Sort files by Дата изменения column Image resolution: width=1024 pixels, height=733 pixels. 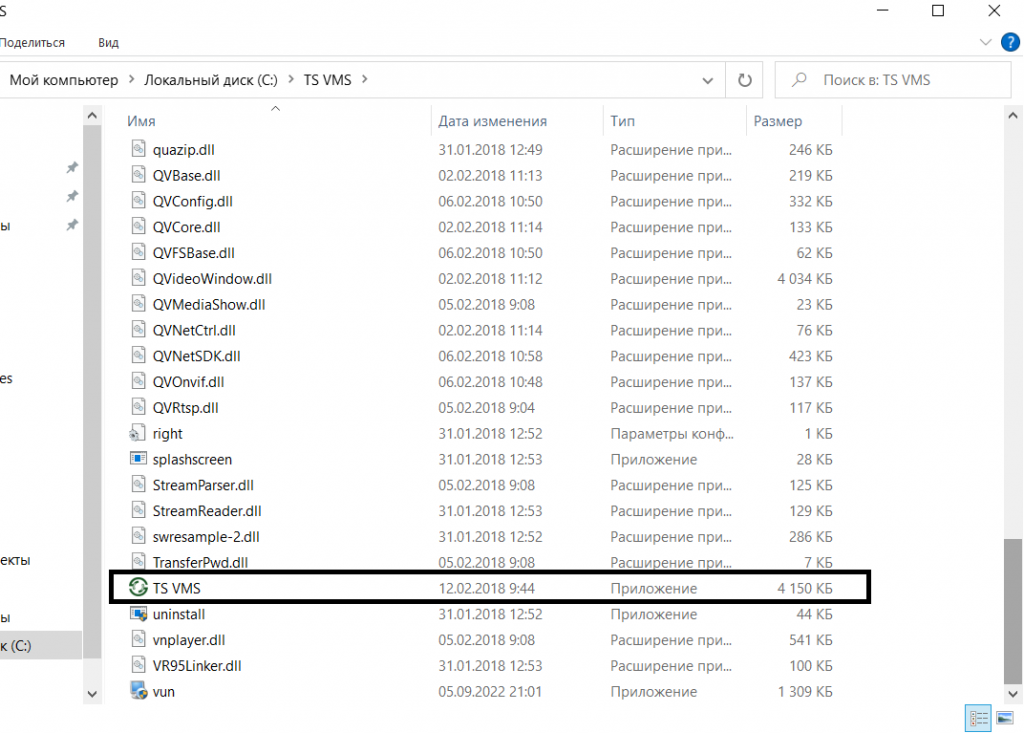(493, 121)
